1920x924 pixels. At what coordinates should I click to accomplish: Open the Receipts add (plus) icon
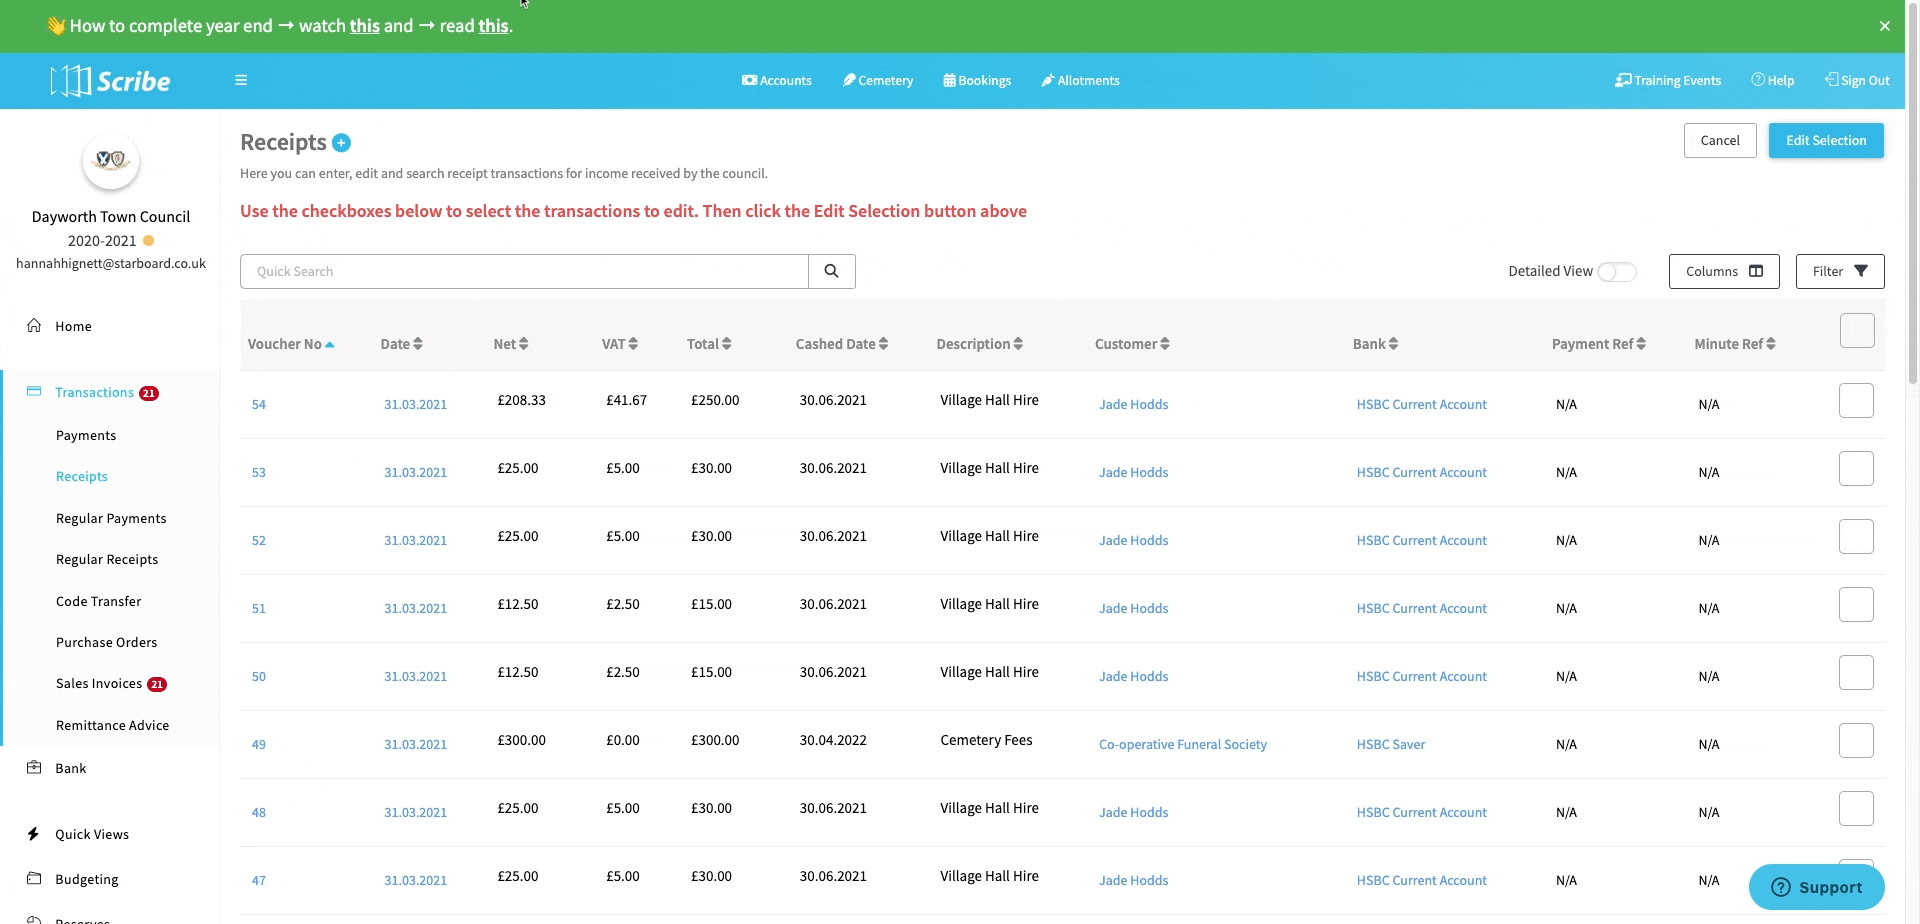[342, 143]
